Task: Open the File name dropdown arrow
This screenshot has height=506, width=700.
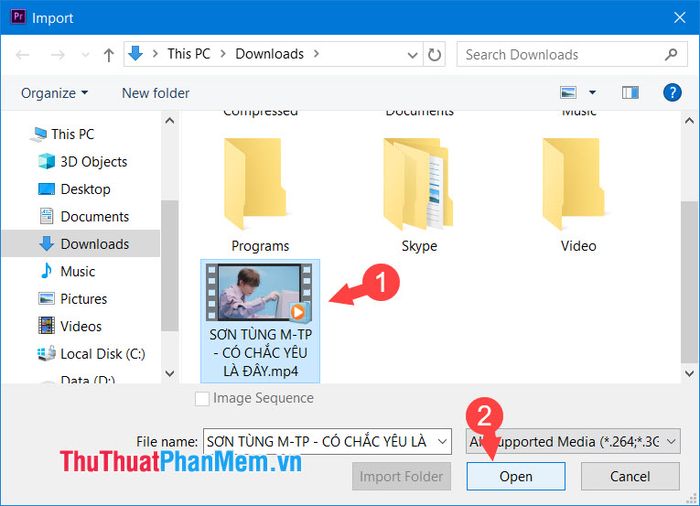Action: [442, 442]
